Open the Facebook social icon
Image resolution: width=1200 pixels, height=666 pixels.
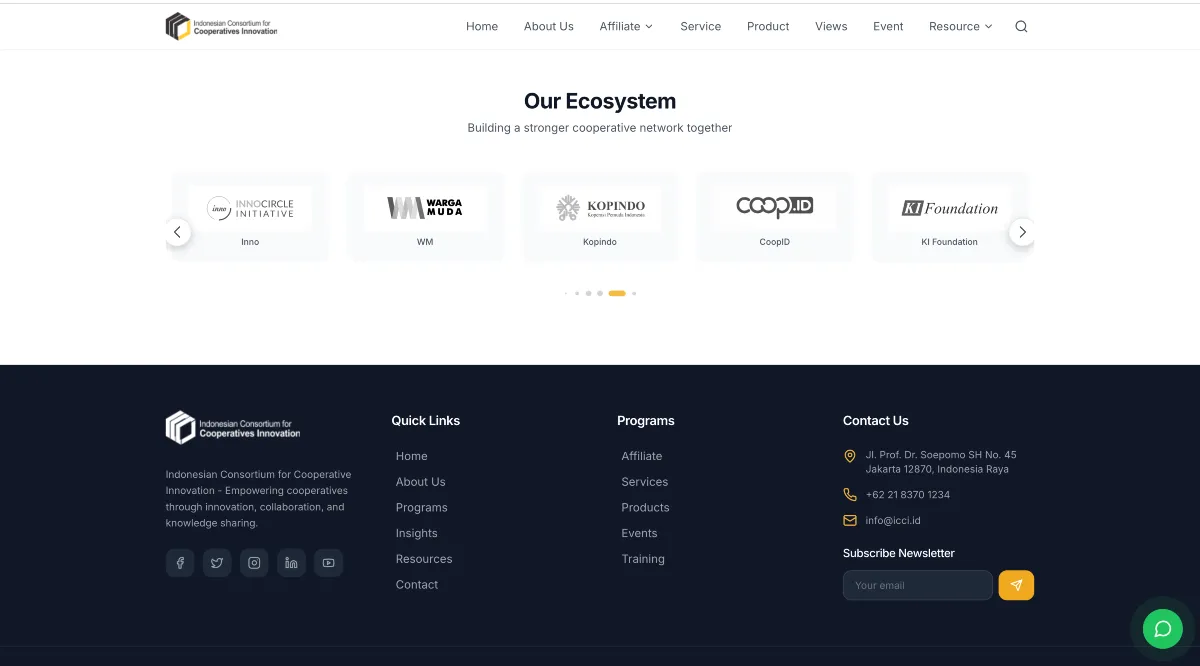click(180, 563)
